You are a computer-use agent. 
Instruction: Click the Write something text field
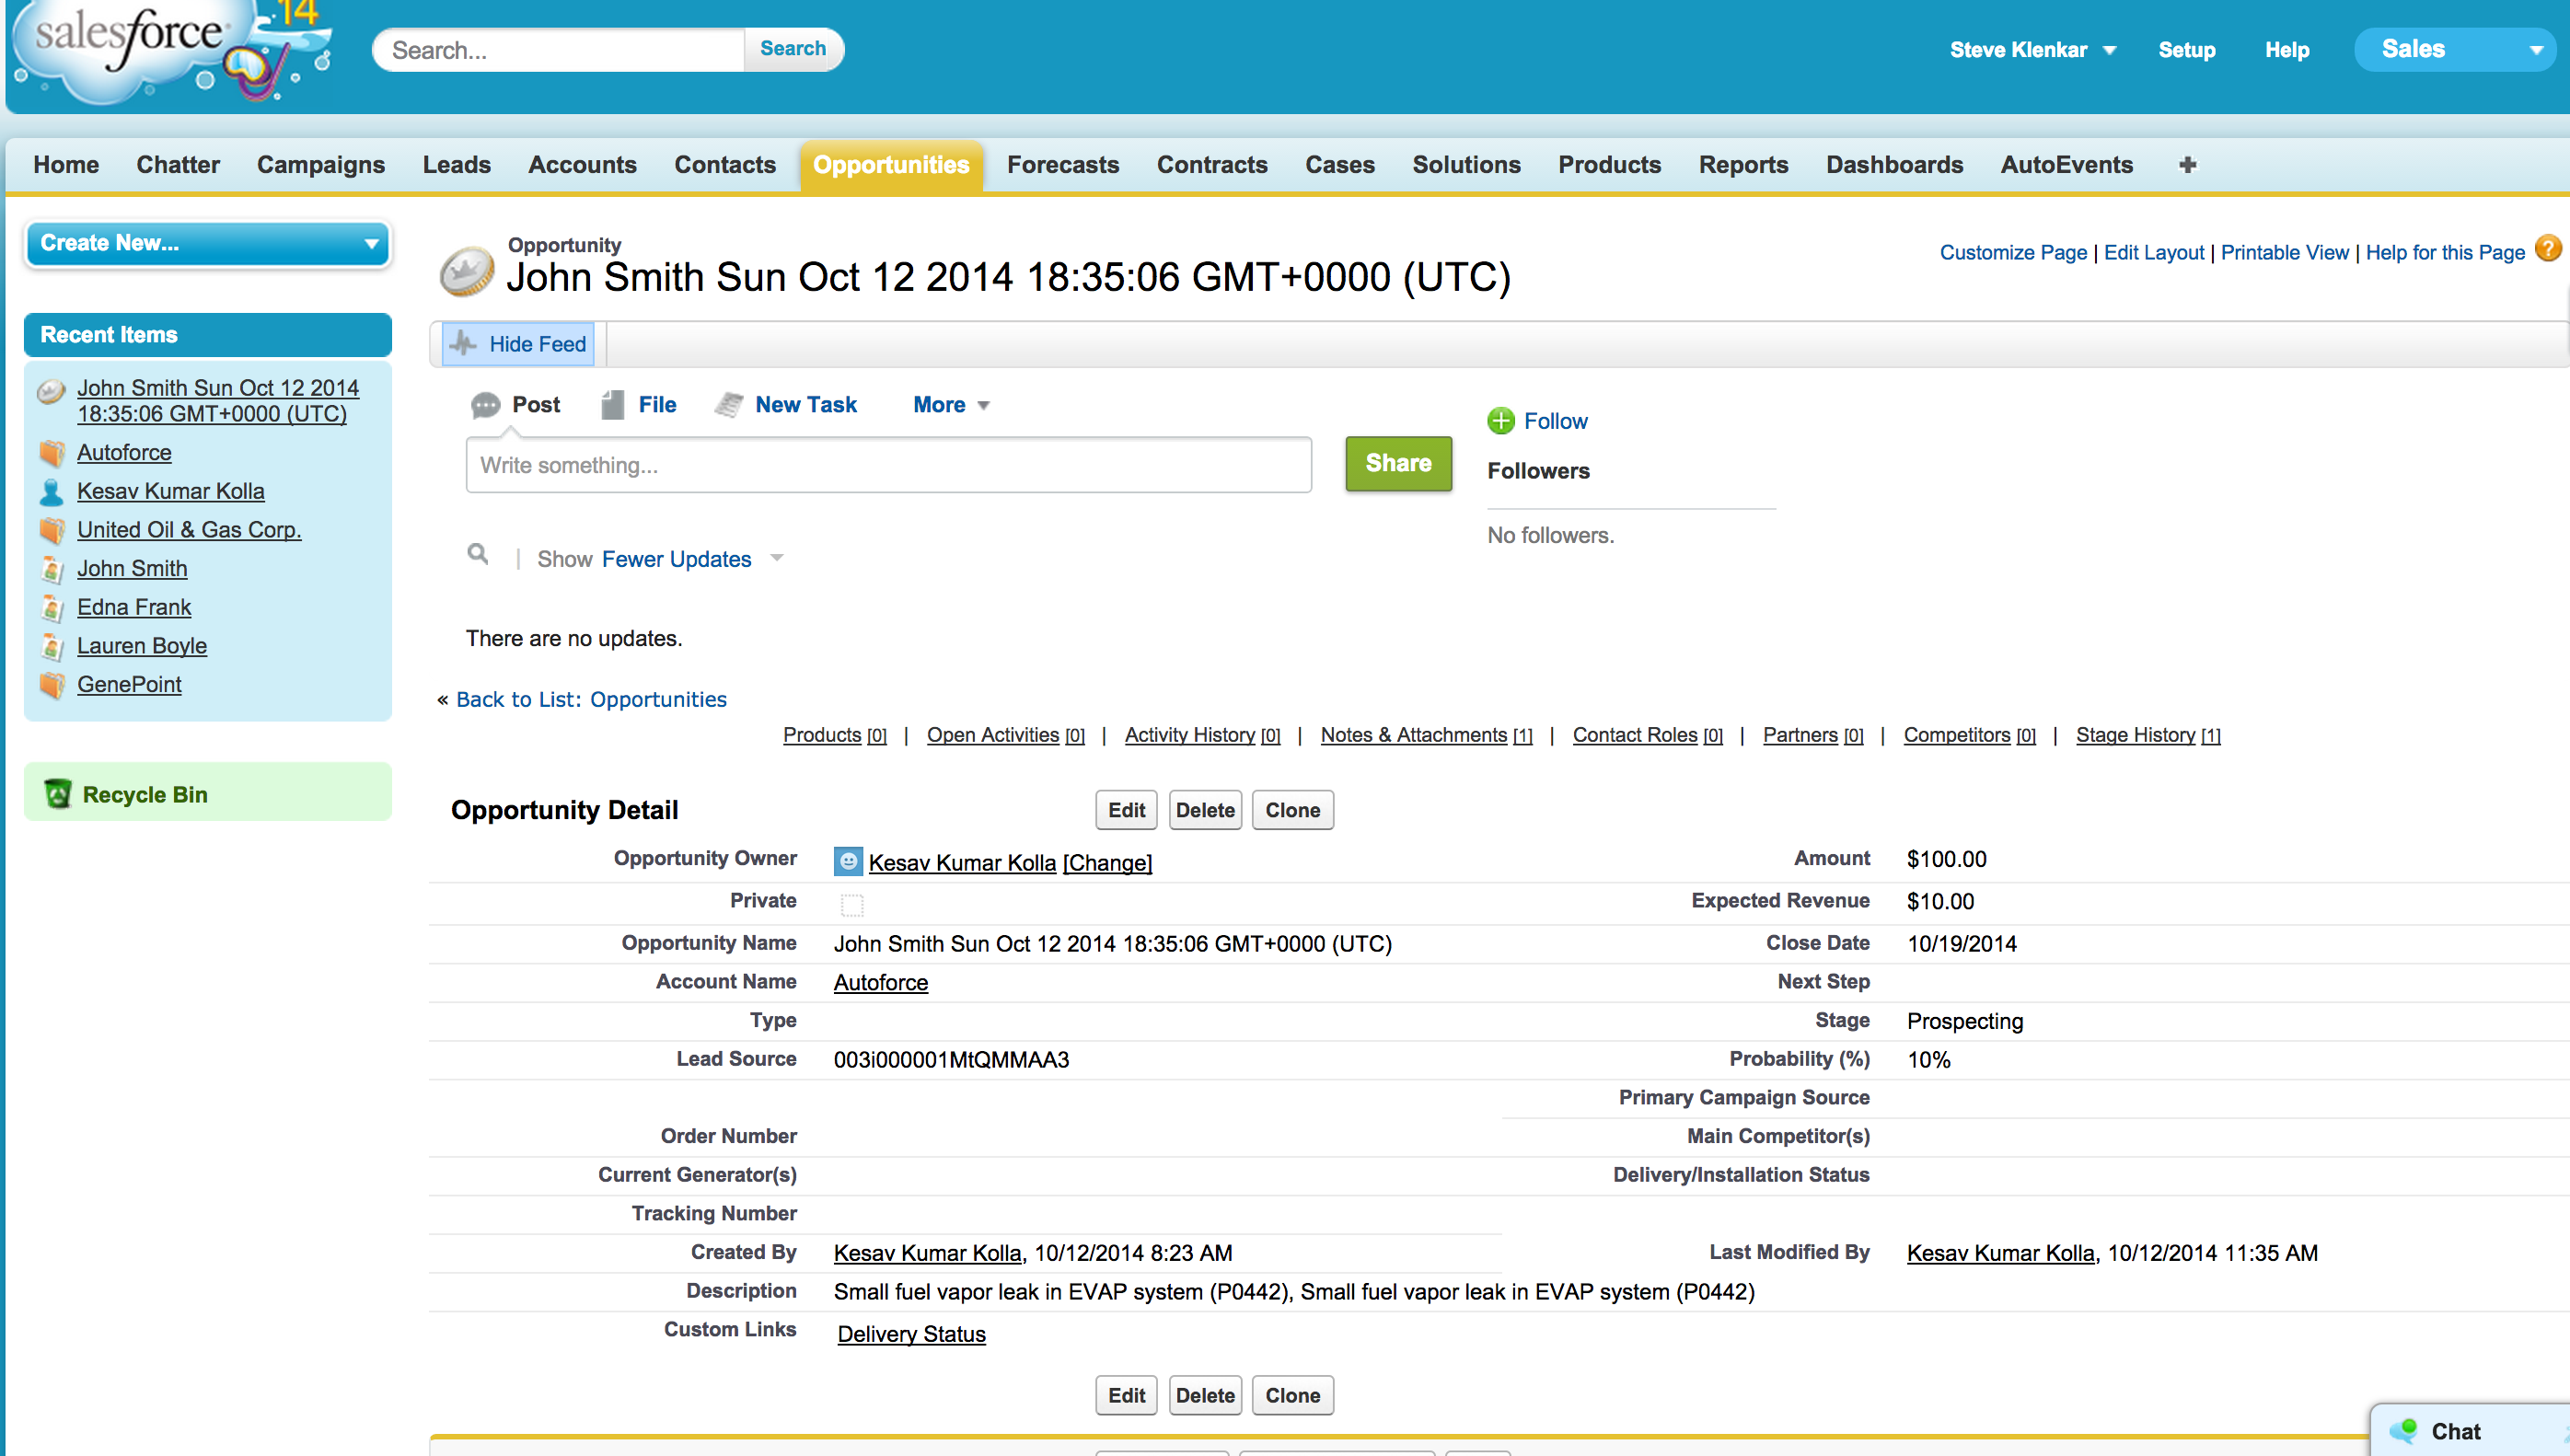[888, 465]
